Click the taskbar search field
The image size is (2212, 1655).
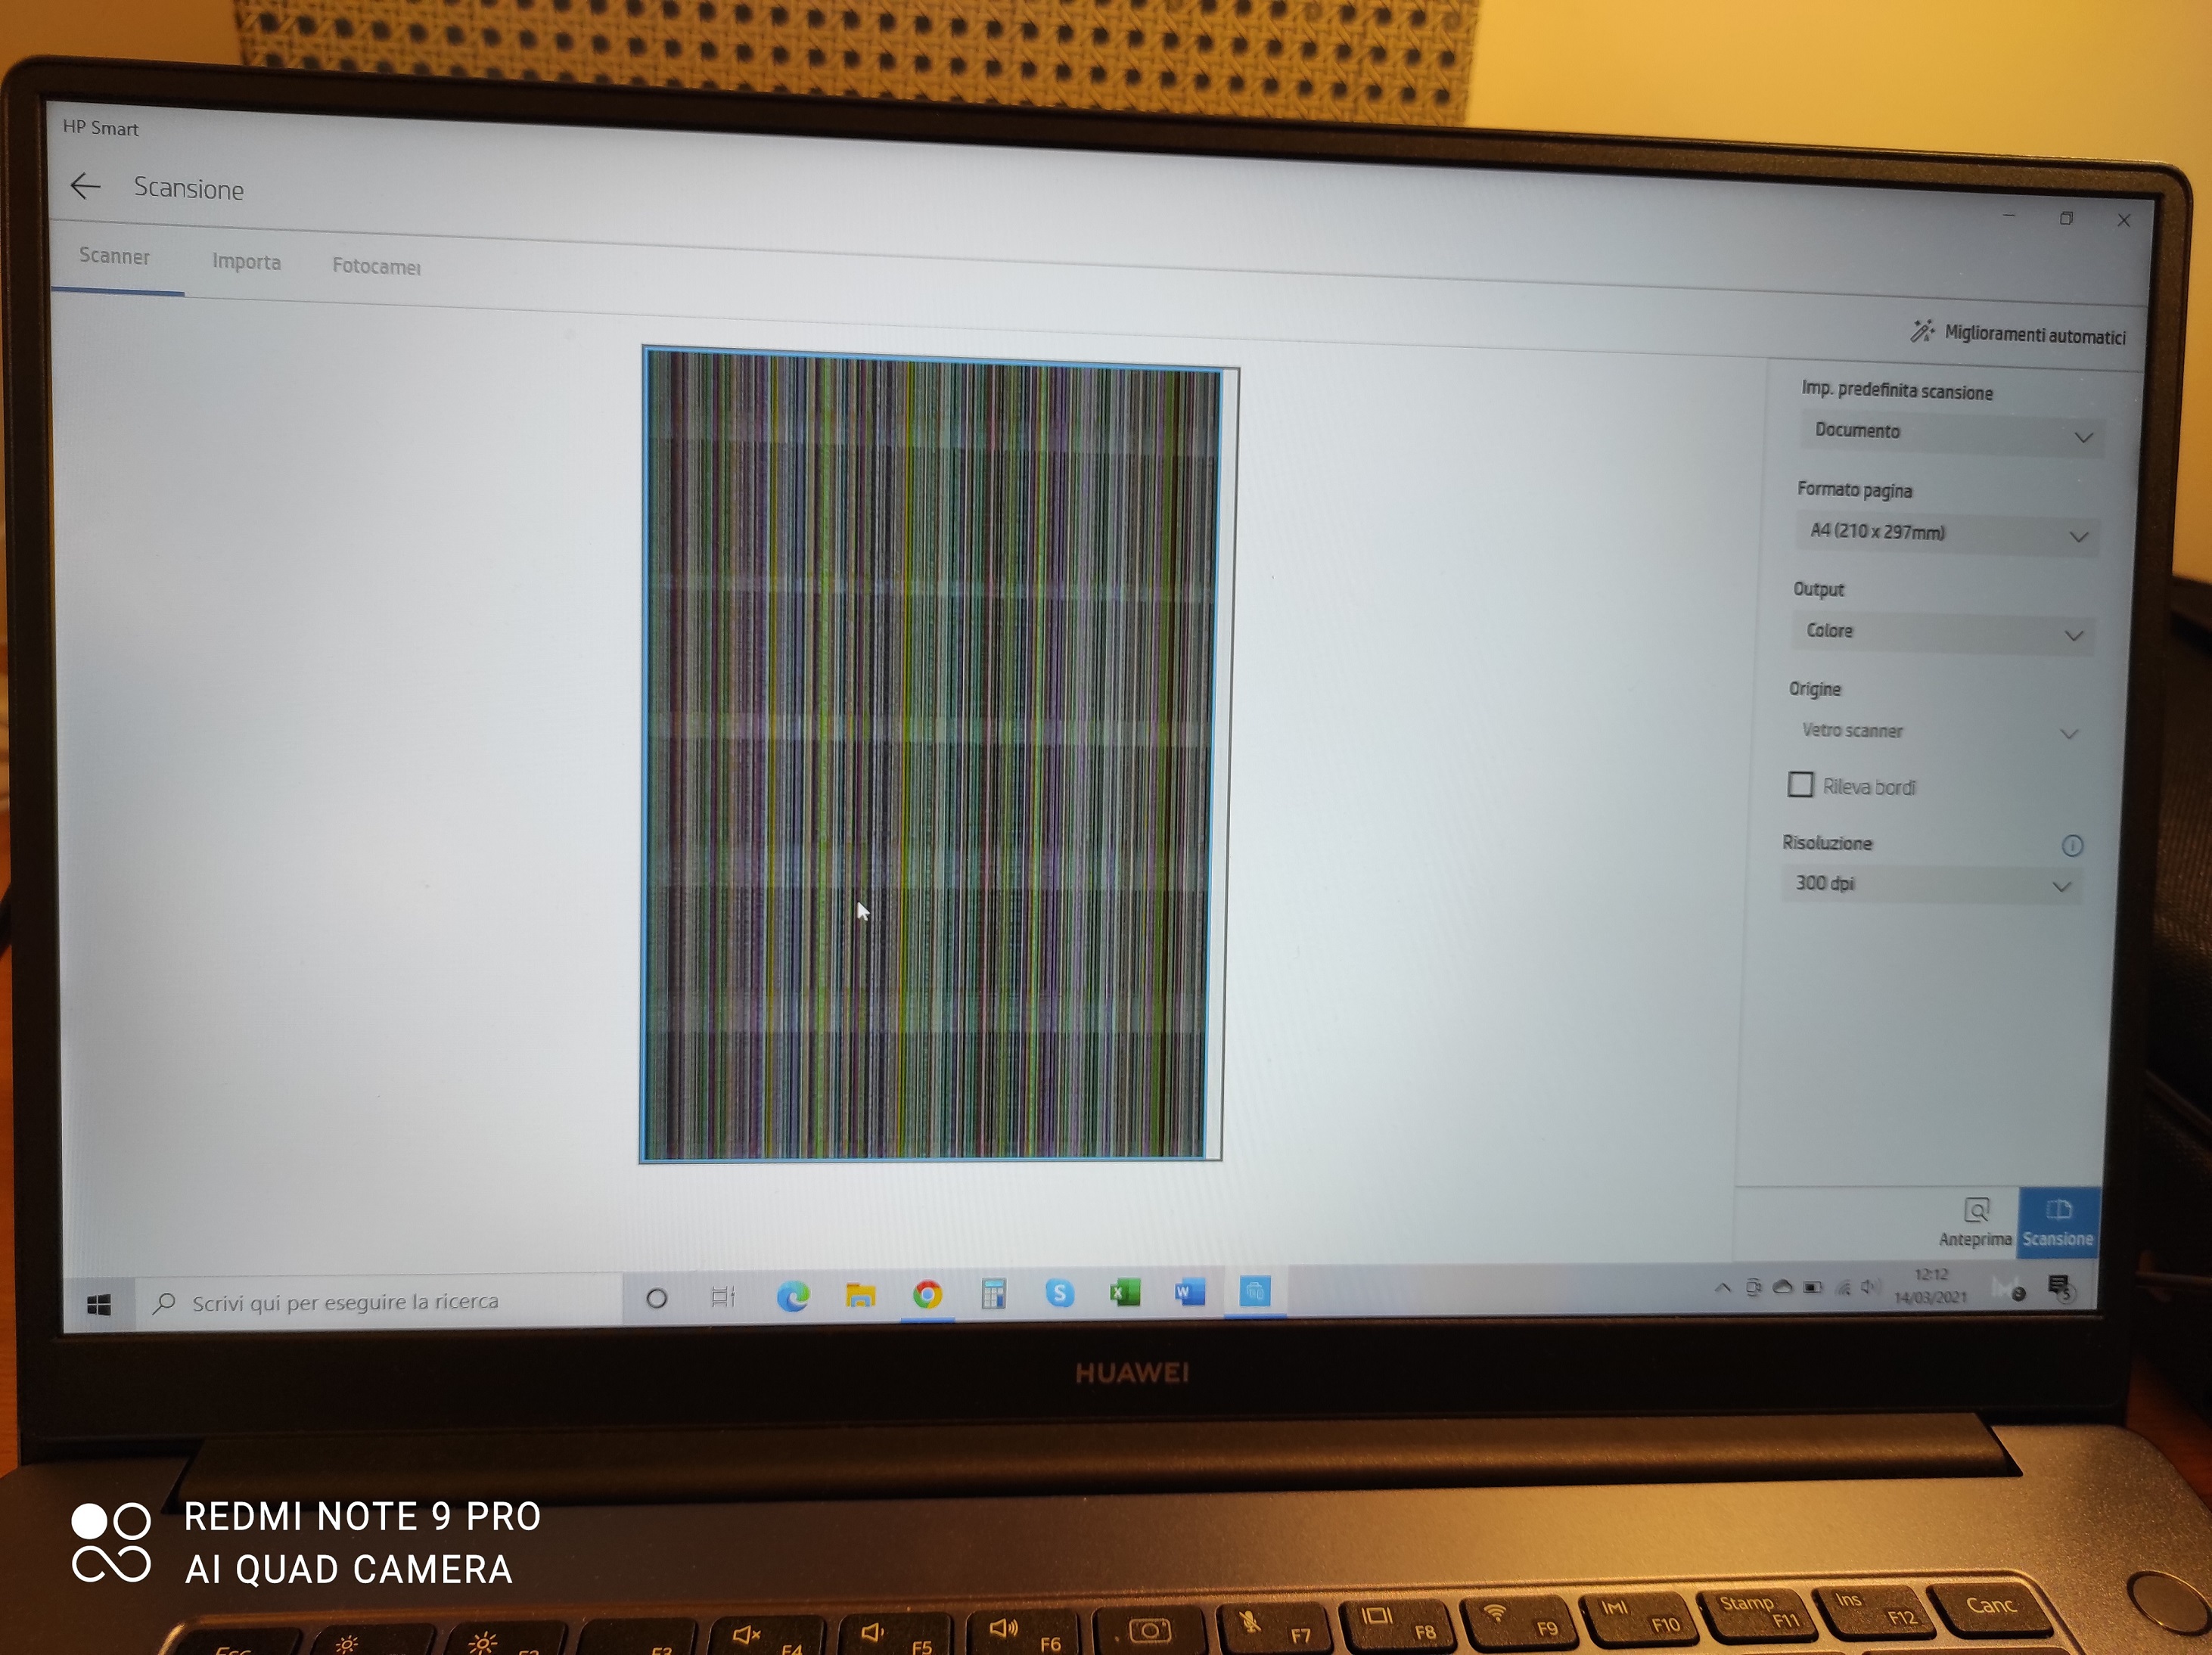[379, 1301]
